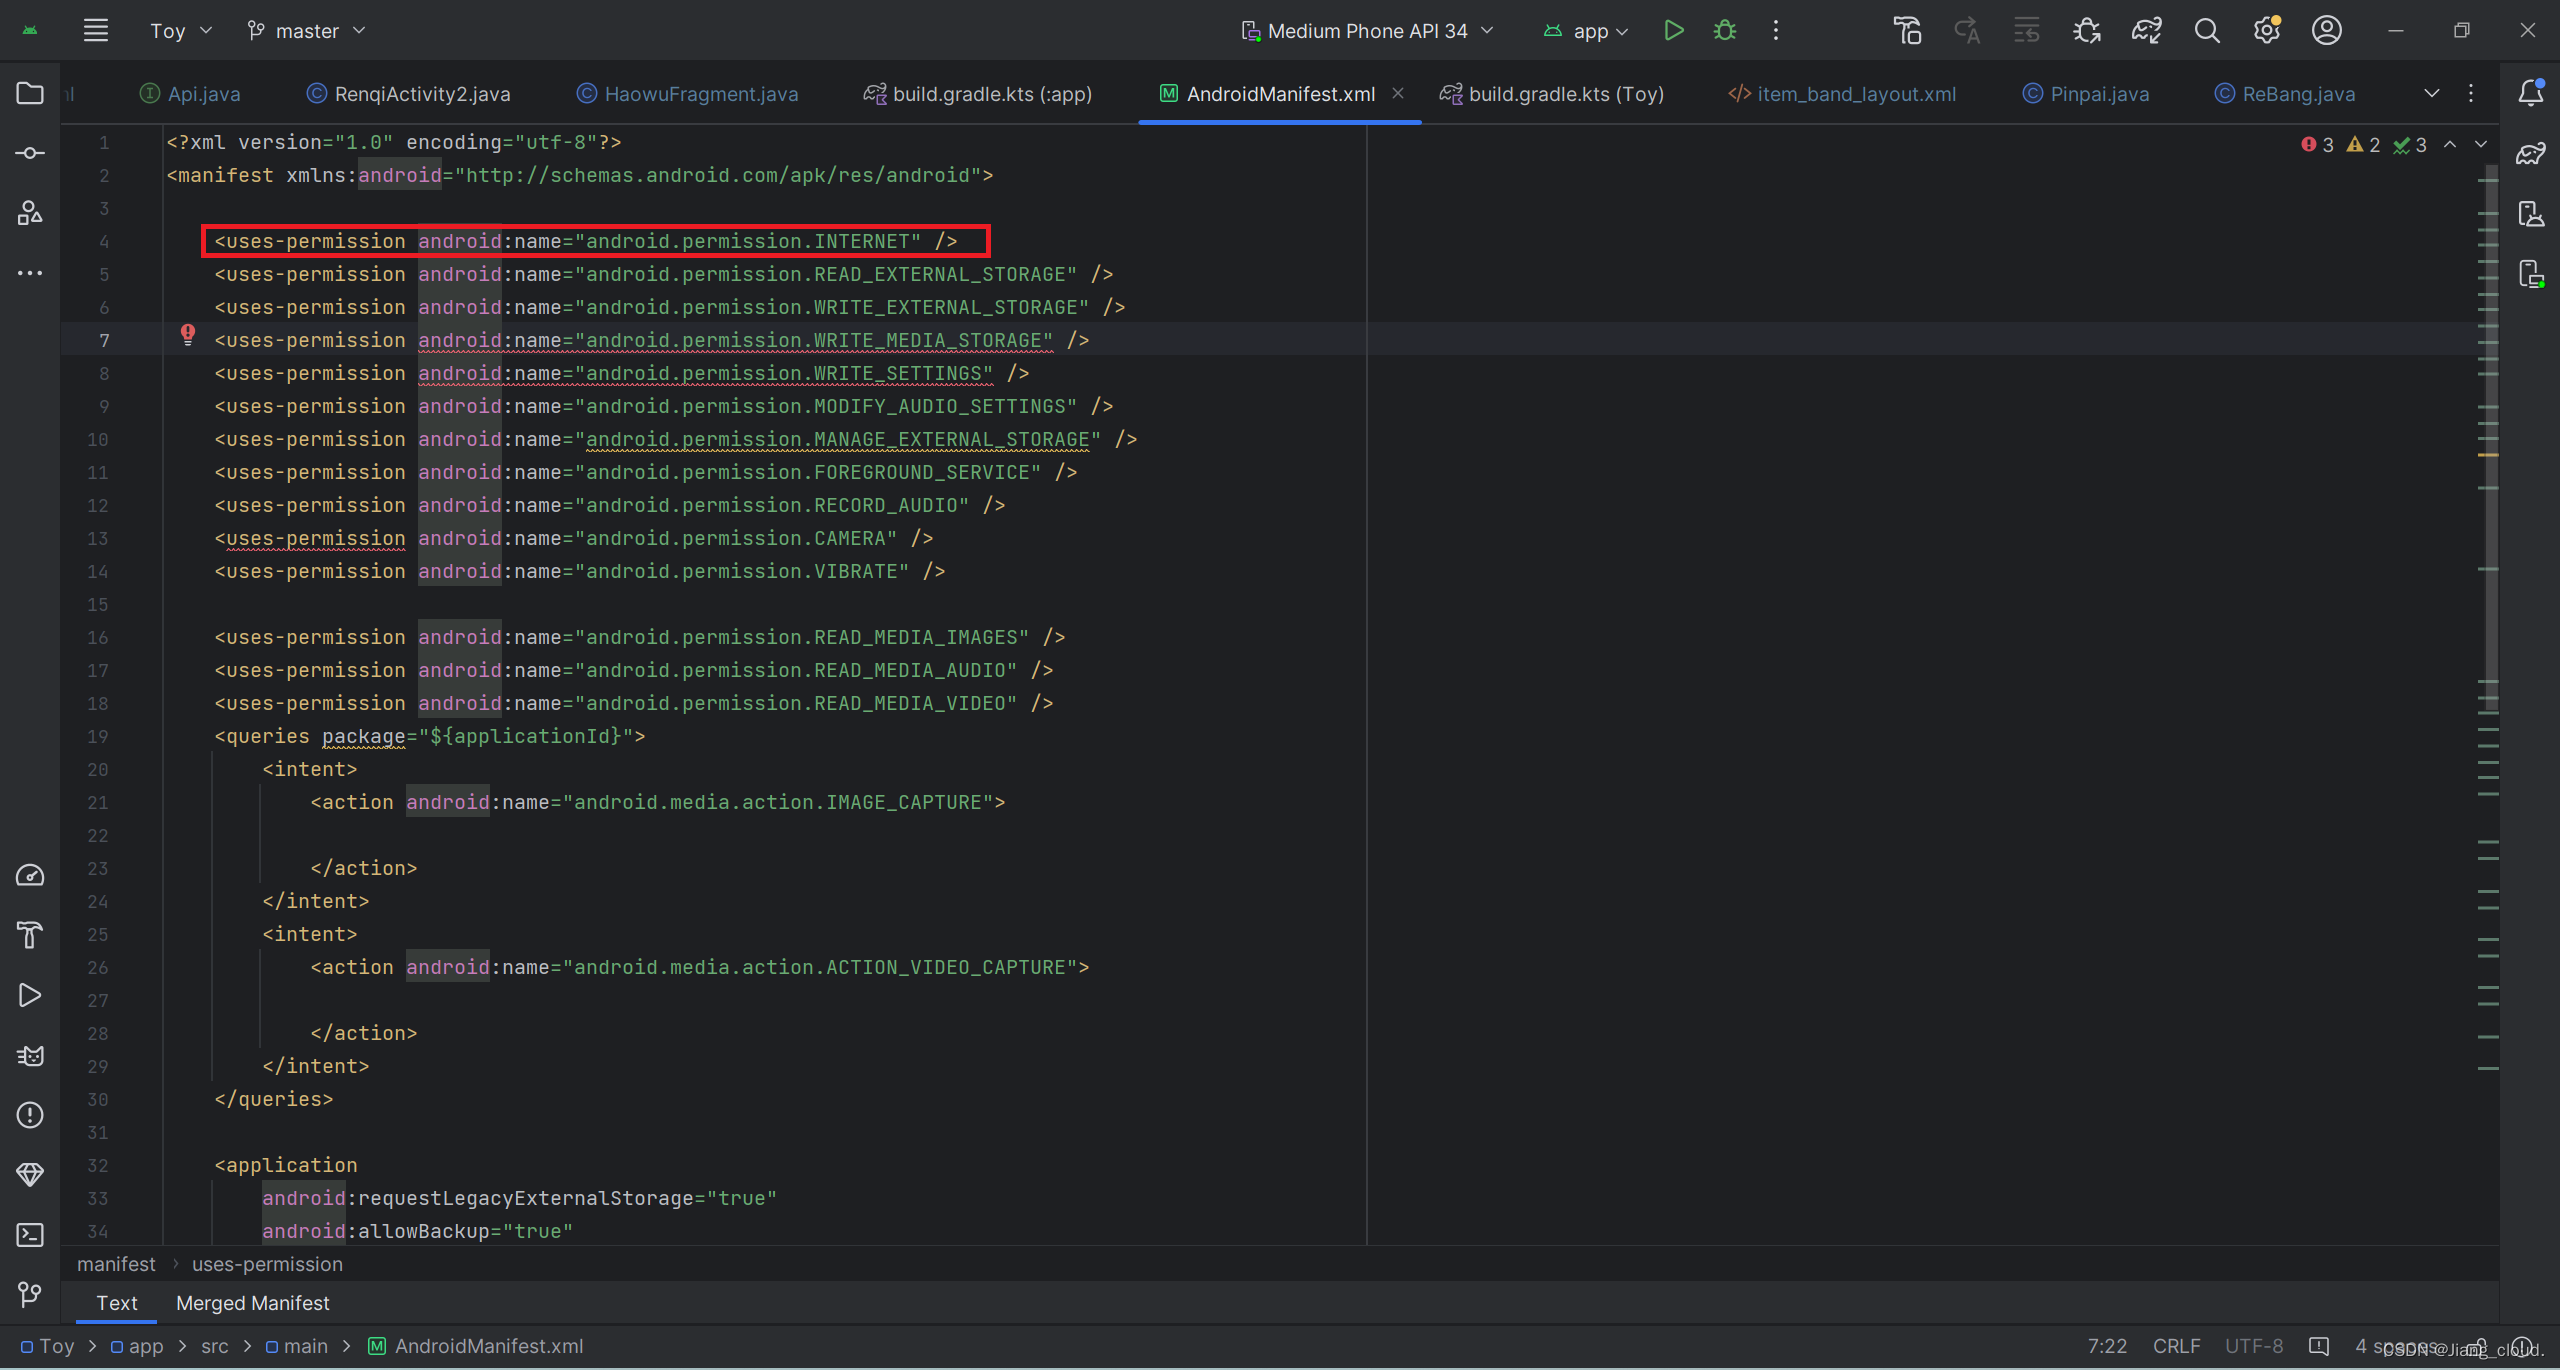Click the errors count inspection indicator
The height and width of the screenshot is (1370, 2560).
[x=2315, y=143]
